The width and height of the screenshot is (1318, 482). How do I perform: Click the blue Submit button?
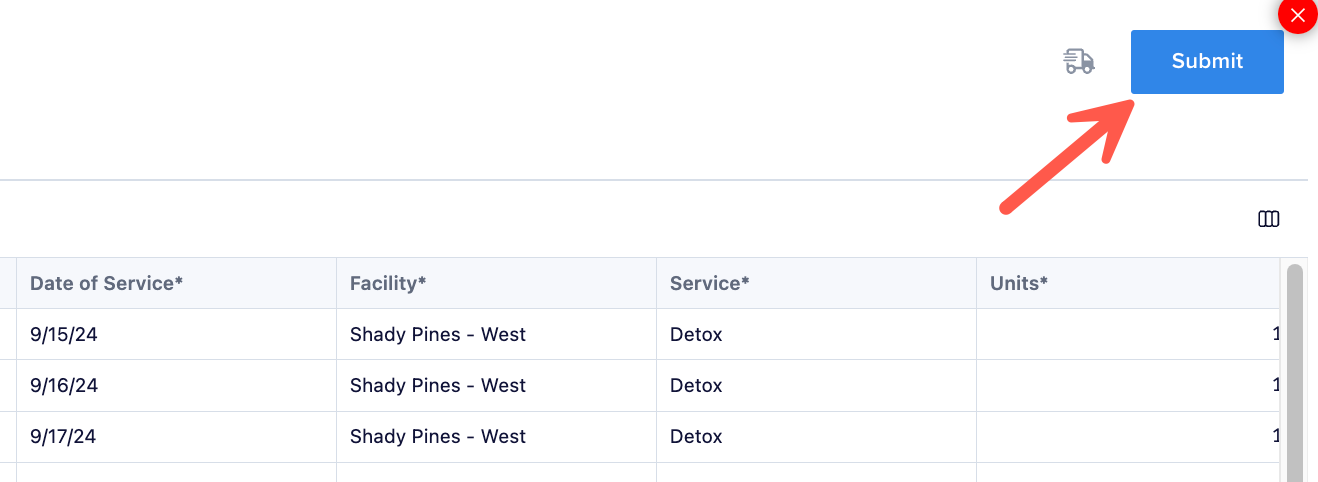(1207, 61)
